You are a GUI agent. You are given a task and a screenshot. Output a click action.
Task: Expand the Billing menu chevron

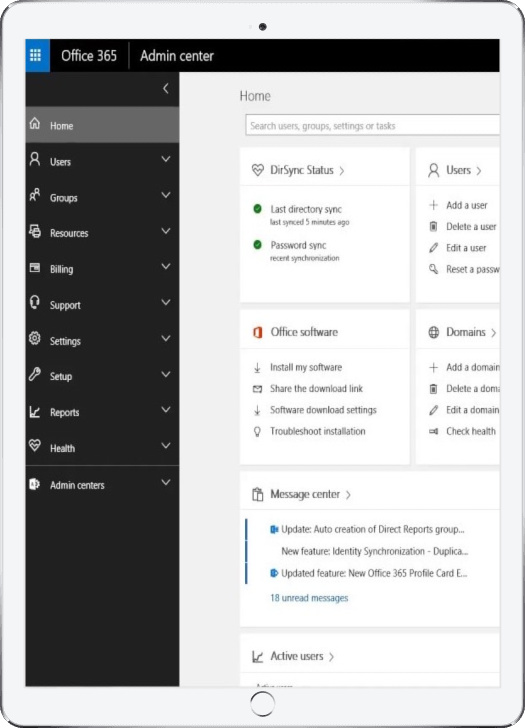(166, 266)
